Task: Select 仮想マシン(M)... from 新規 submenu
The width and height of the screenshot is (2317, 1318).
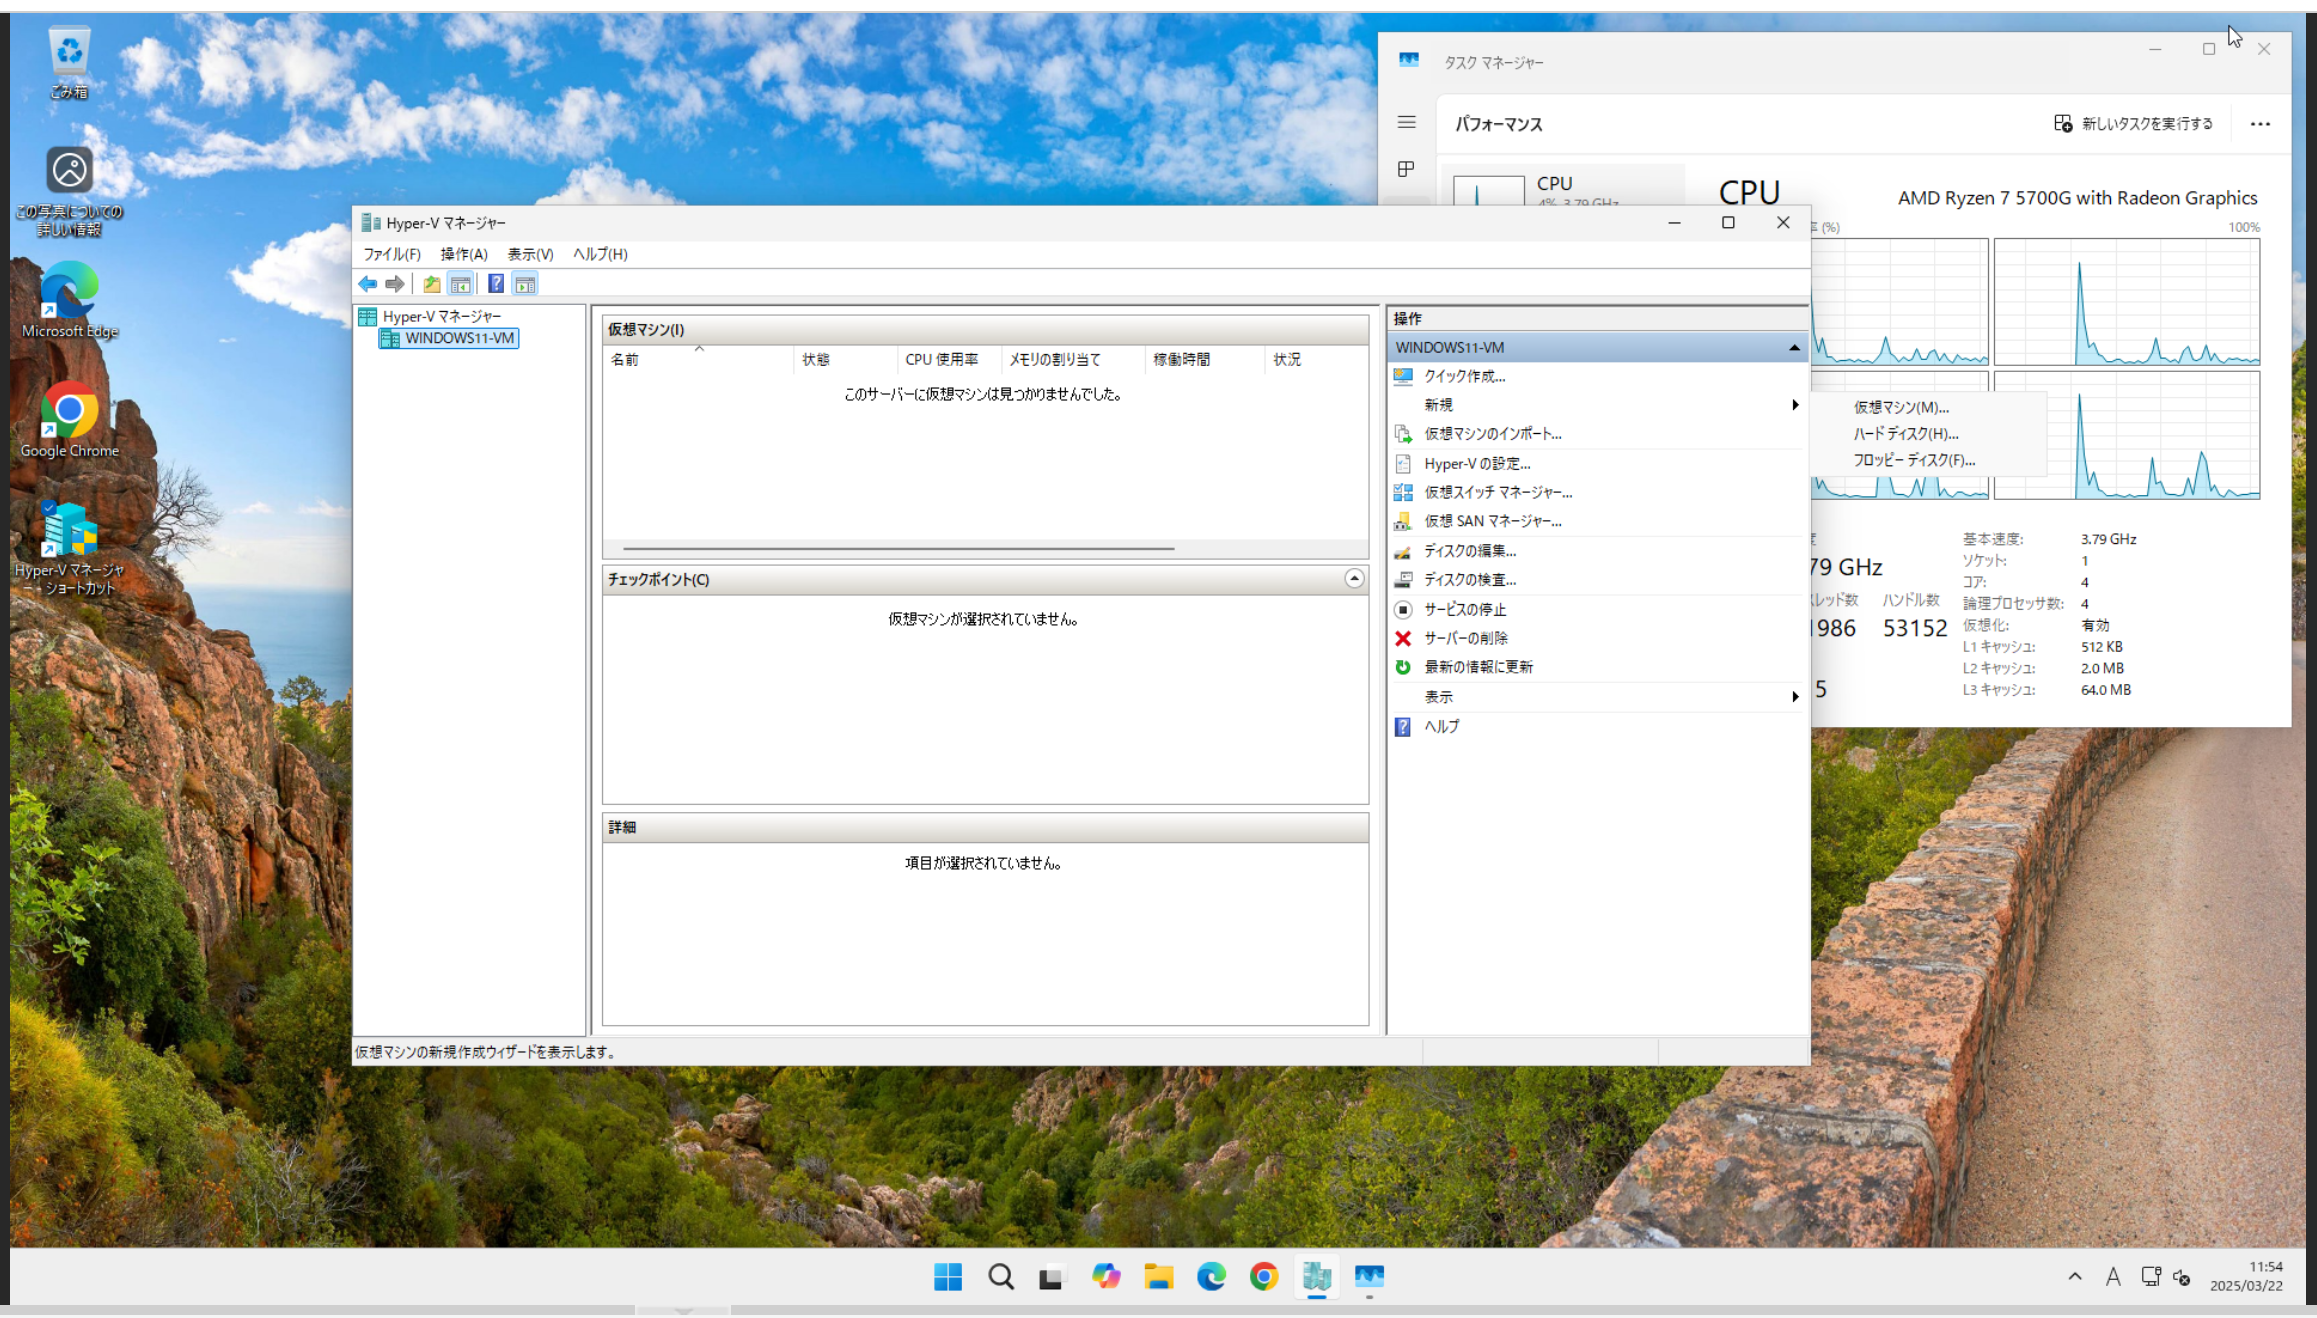Action: [x=1900, y=407]
